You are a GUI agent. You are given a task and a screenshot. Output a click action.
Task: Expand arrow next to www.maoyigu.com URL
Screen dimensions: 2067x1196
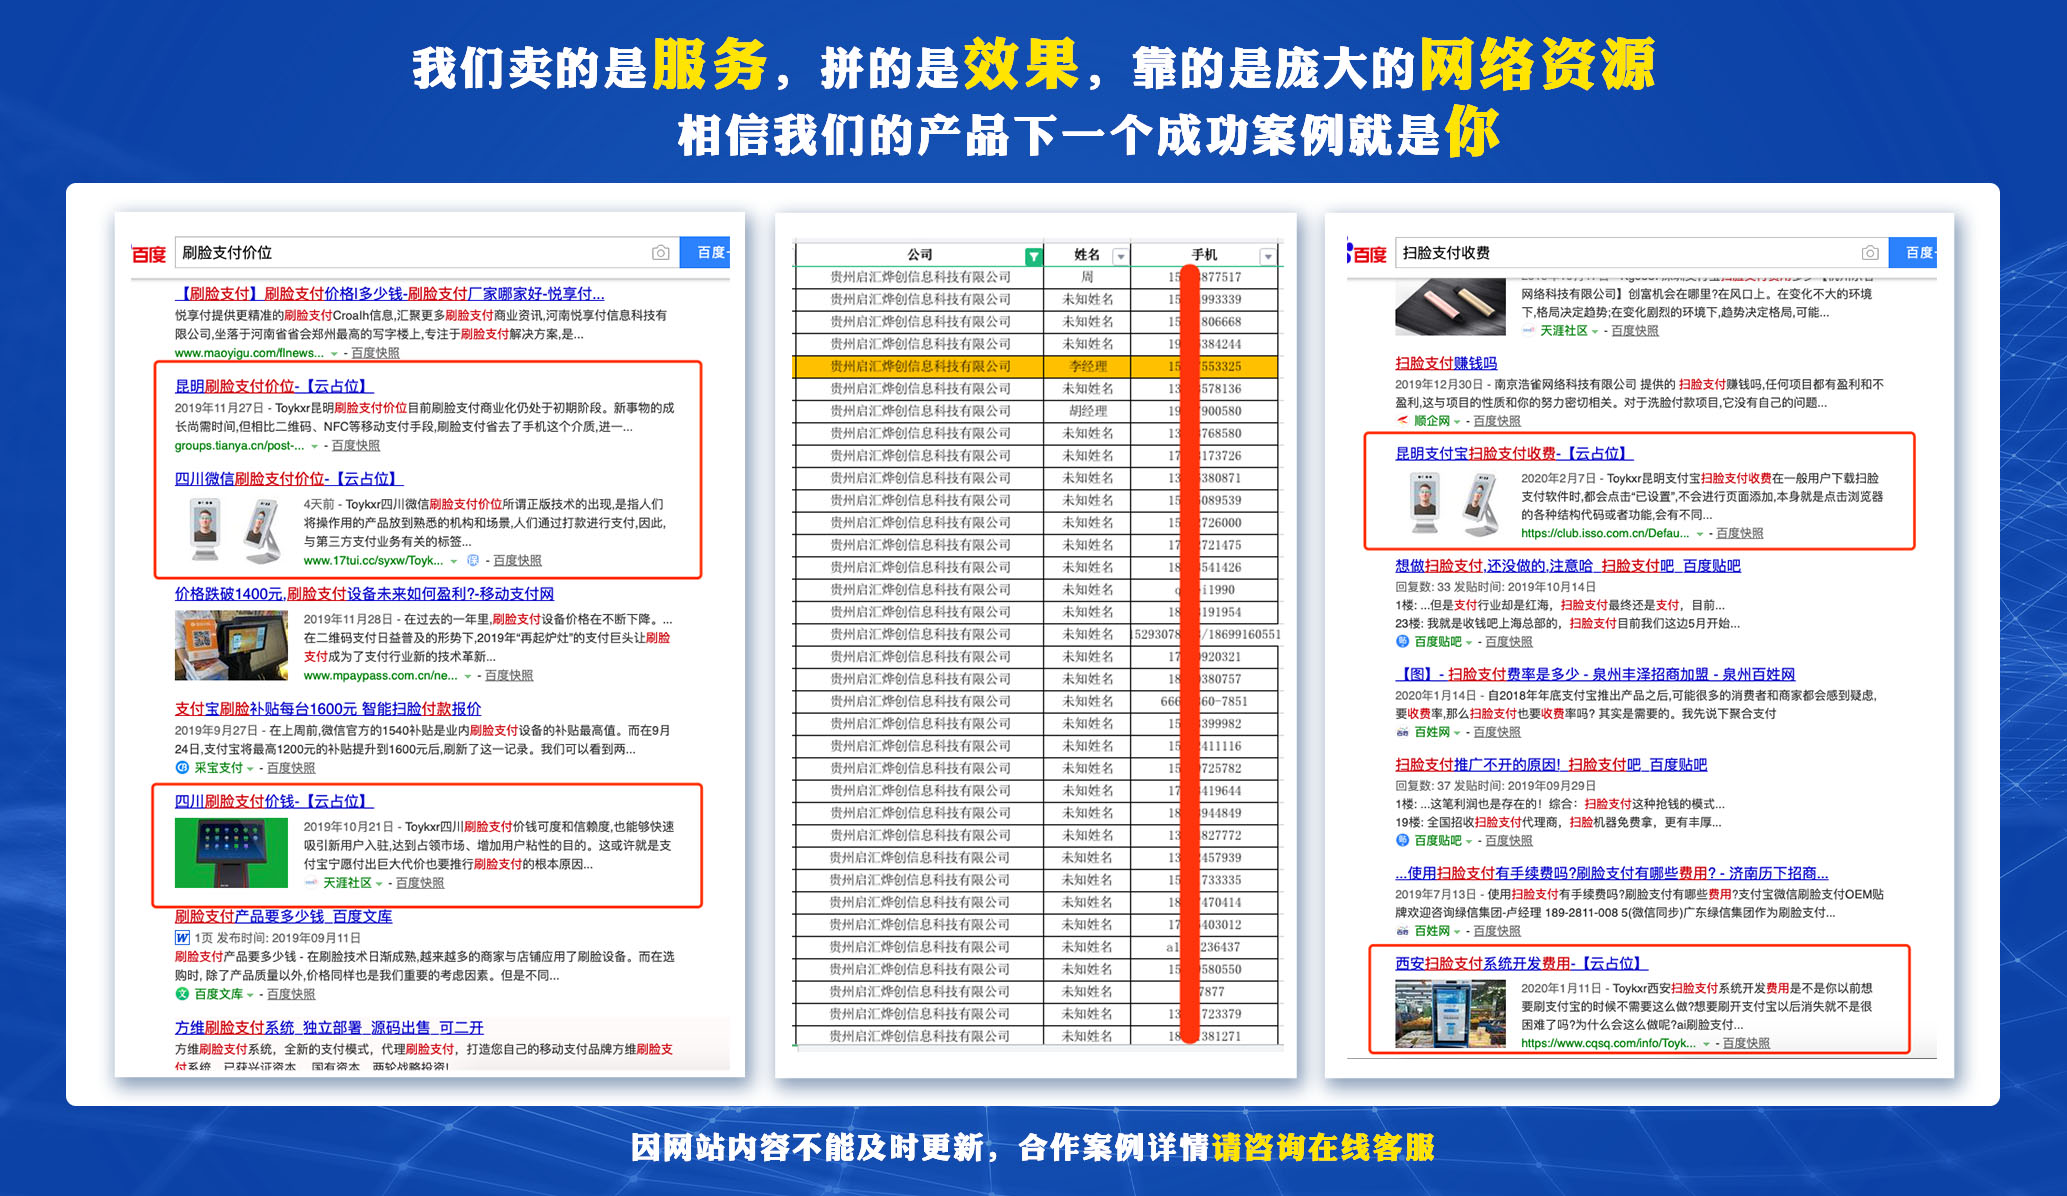334,354
